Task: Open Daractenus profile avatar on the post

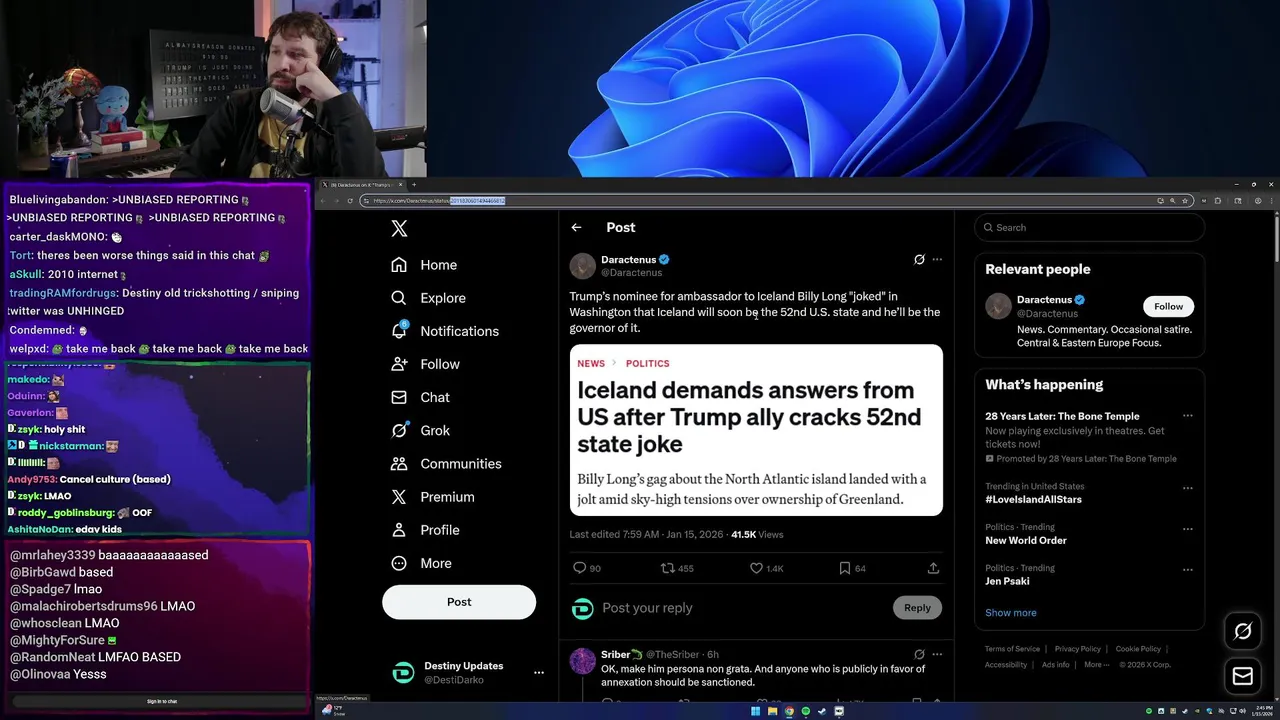Action: [x=582, y=266]
